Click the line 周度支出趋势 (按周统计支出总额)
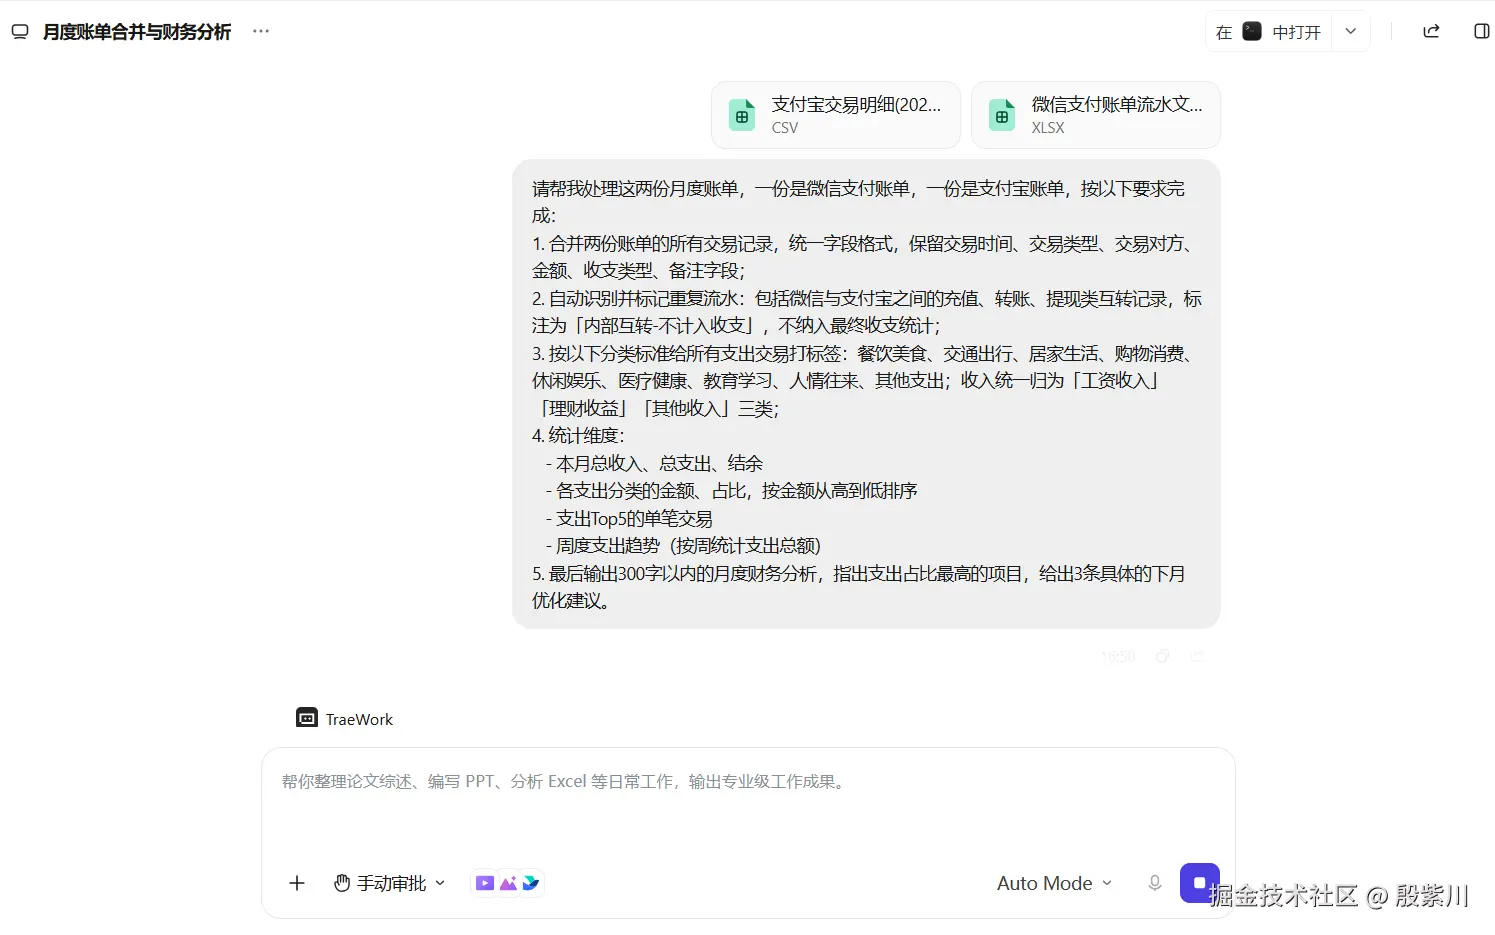 point(683,545)
